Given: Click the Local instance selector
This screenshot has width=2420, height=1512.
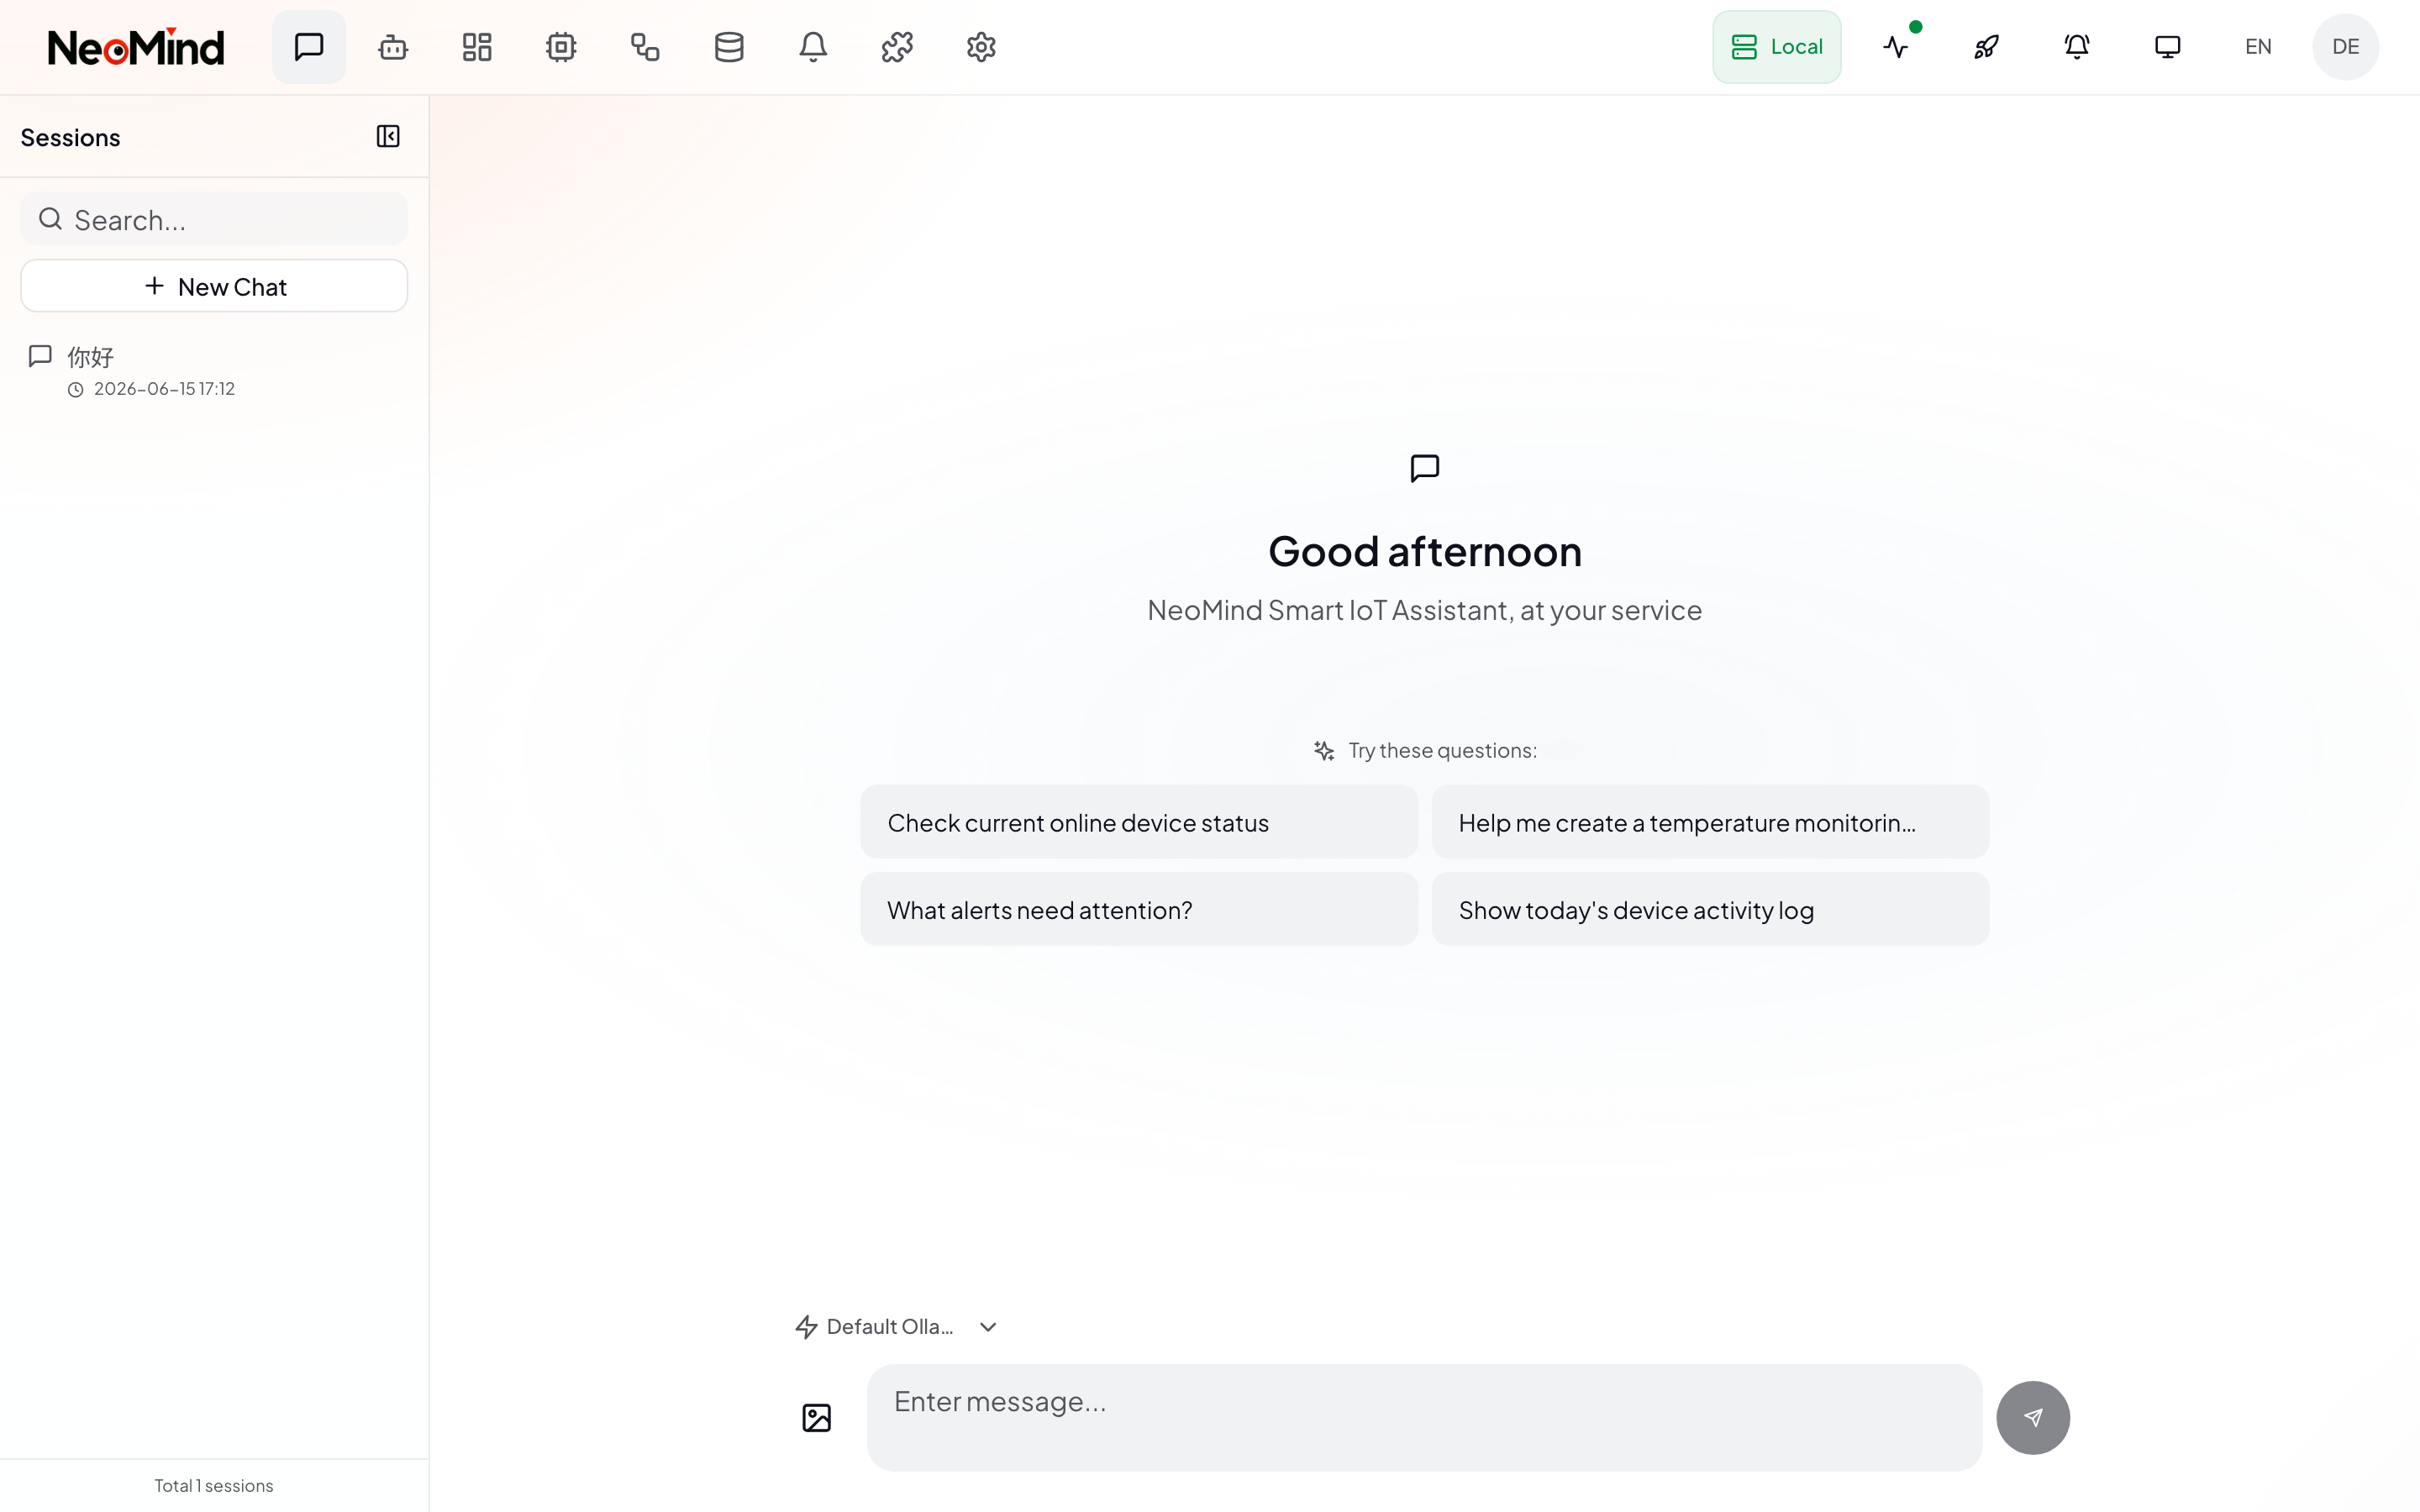Looking at the screenshot, I should click(1776, 47).
